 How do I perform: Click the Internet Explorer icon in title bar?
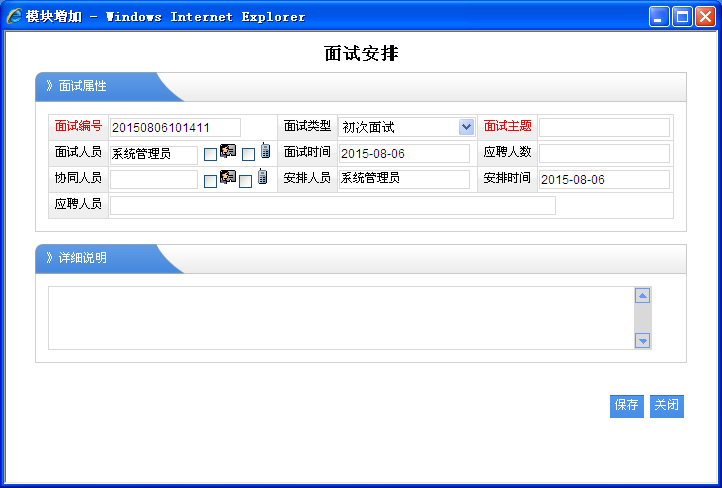[x=15, y=16]
